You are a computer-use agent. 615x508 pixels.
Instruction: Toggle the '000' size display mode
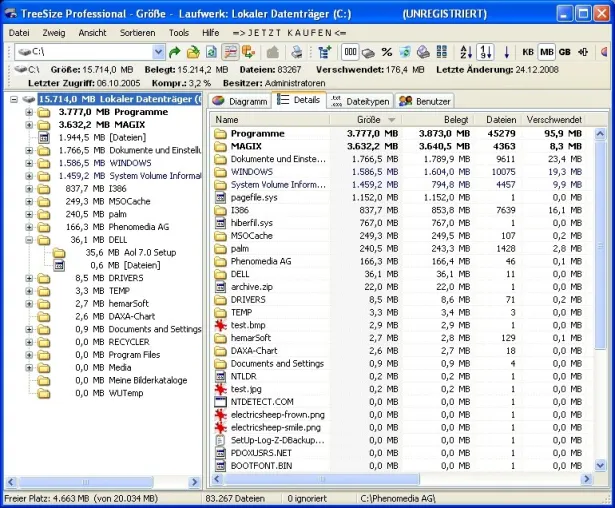coord(350,52)
